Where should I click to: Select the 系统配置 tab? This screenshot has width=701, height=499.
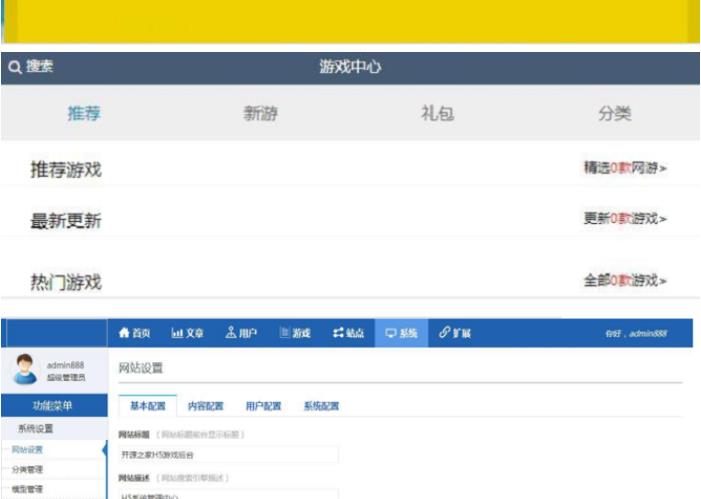(x=321, y=406)
